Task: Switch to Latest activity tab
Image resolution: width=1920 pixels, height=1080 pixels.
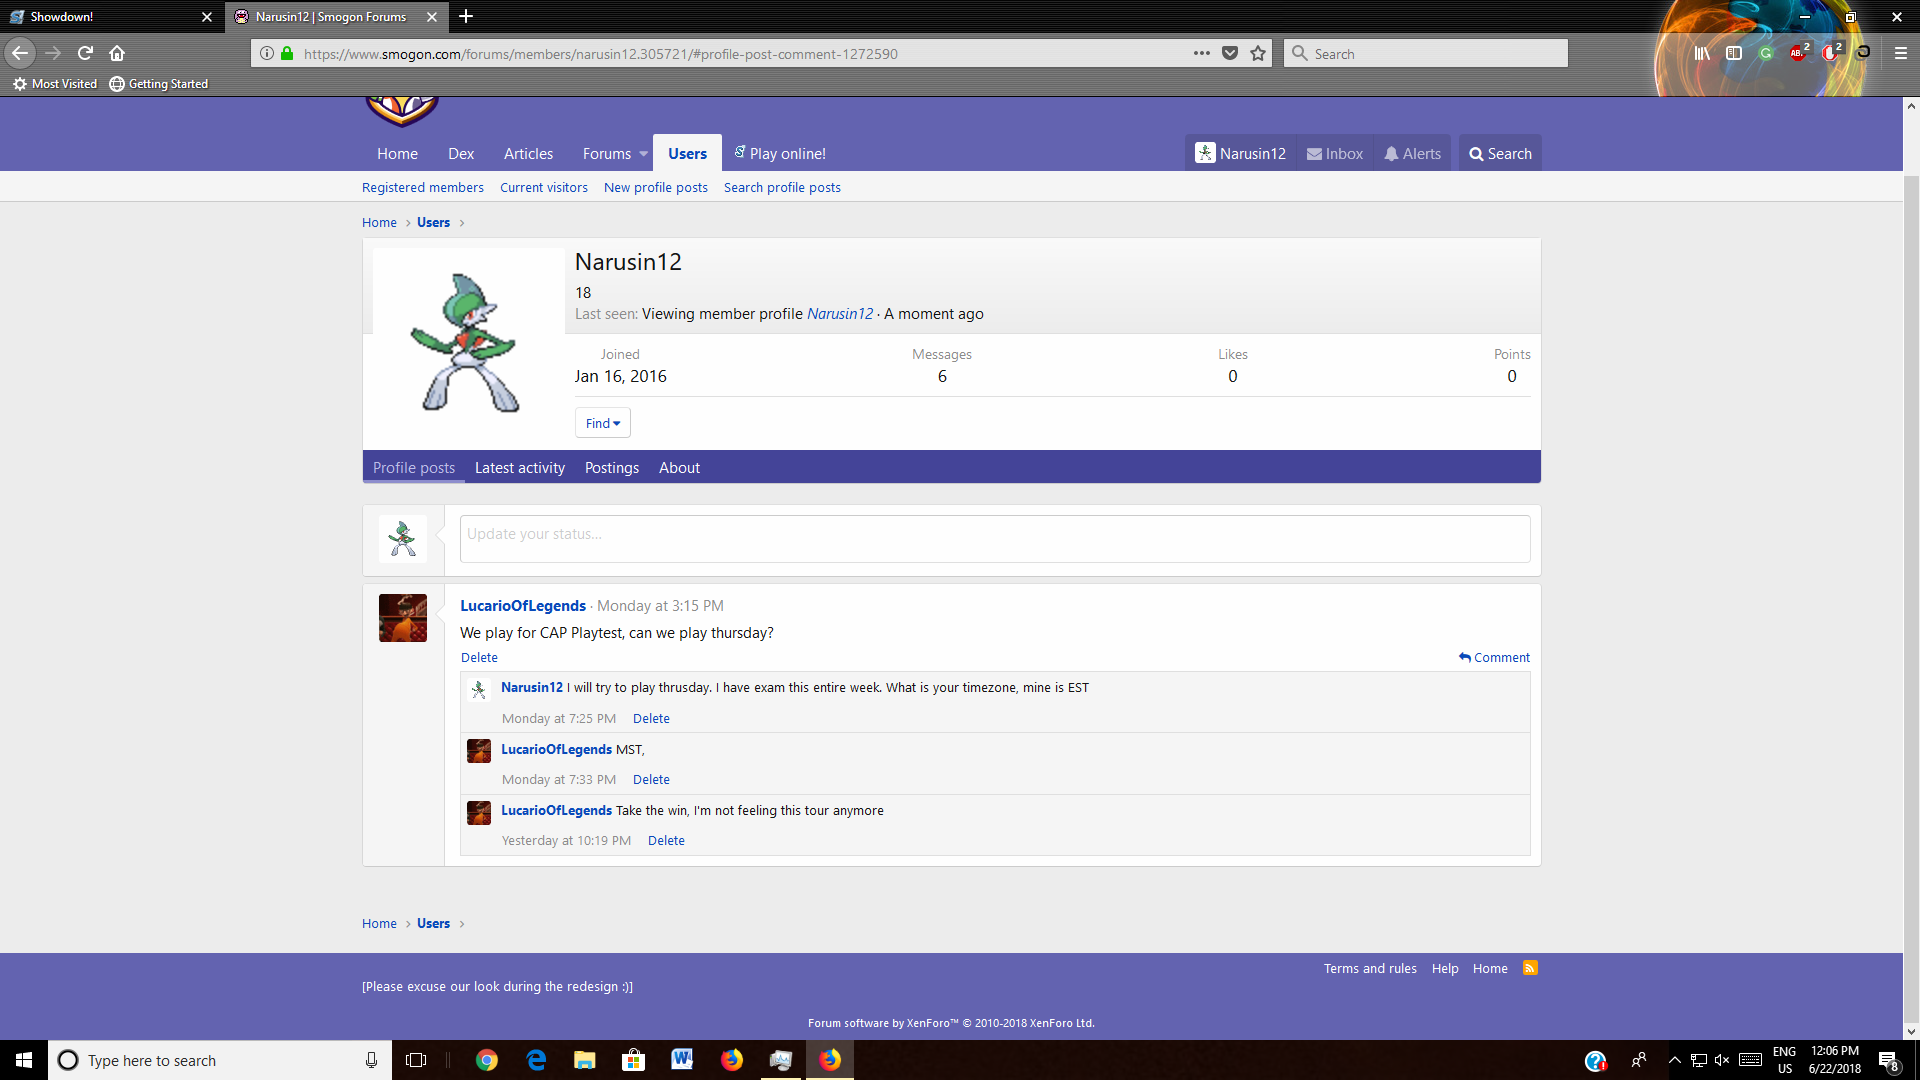Action: (520, 467)
